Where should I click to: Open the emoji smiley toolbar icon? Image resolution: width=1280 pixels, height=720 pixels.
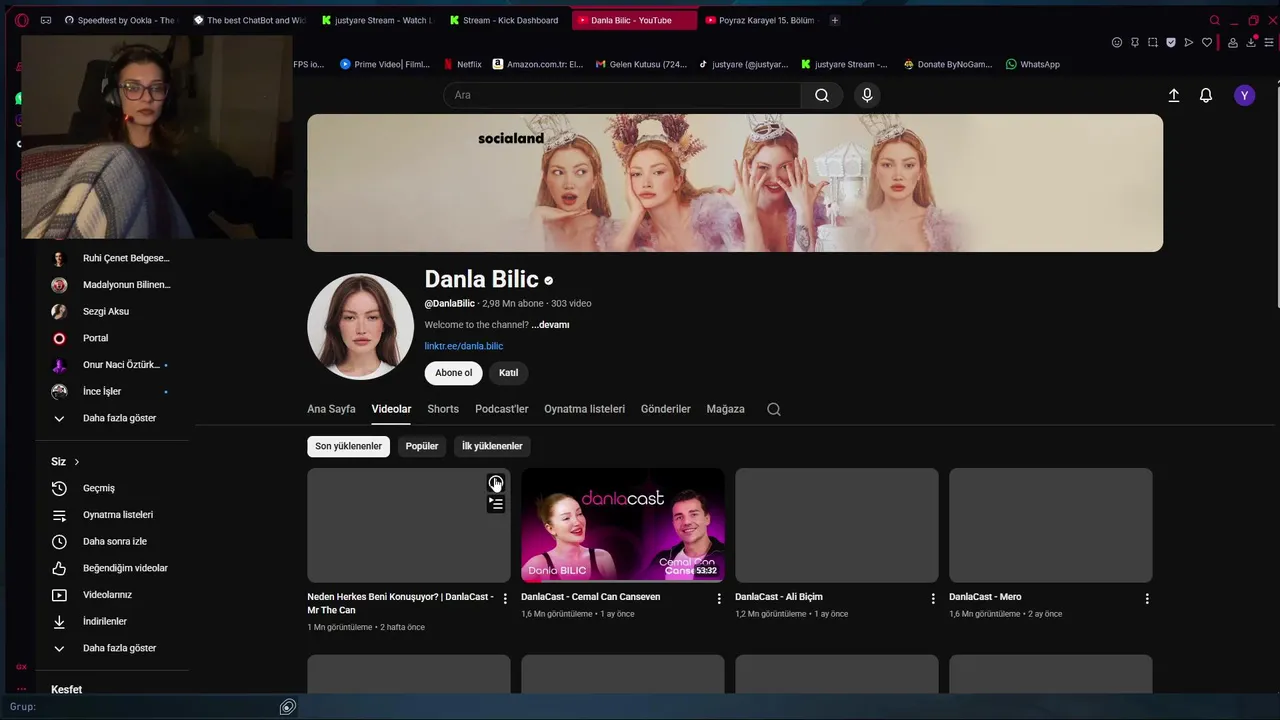[x=1117, y=42]
